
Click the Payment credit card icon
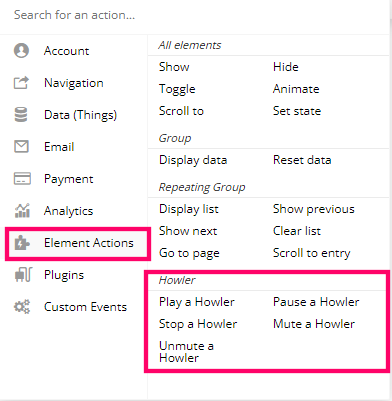[22, 178]
